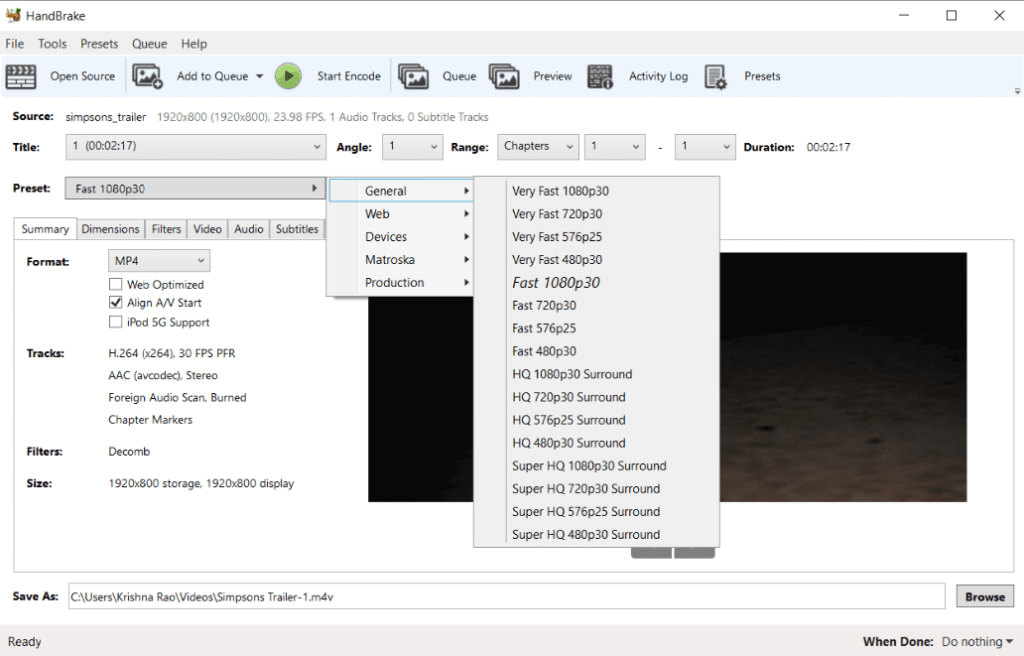
Task: Click the Browse button
Action: click(x=984, y=597)
